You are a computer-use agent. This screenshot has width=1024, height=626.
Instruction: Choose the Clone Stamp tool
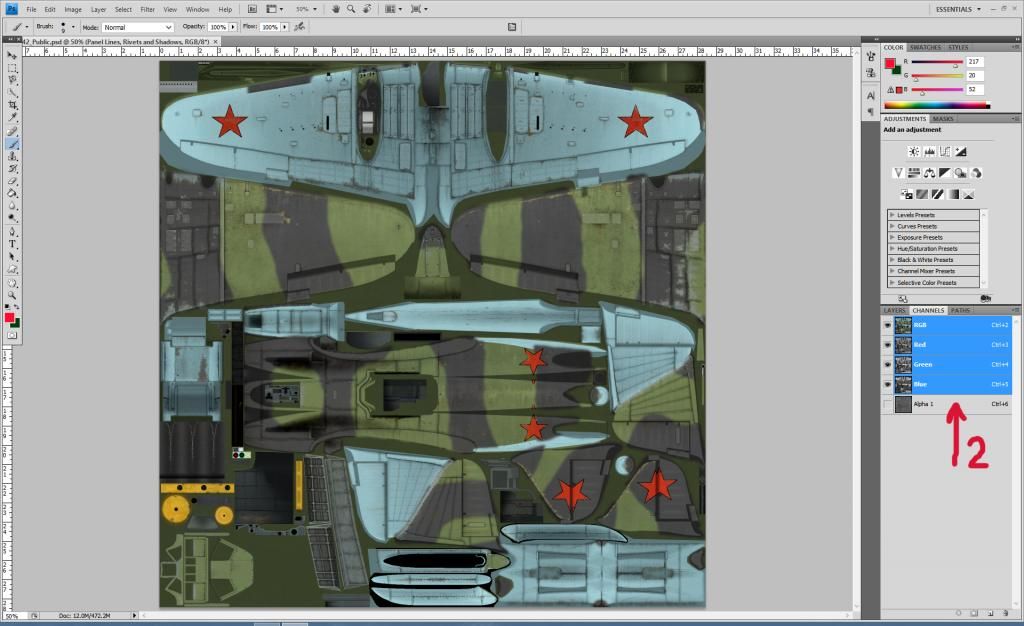point(13,156)
